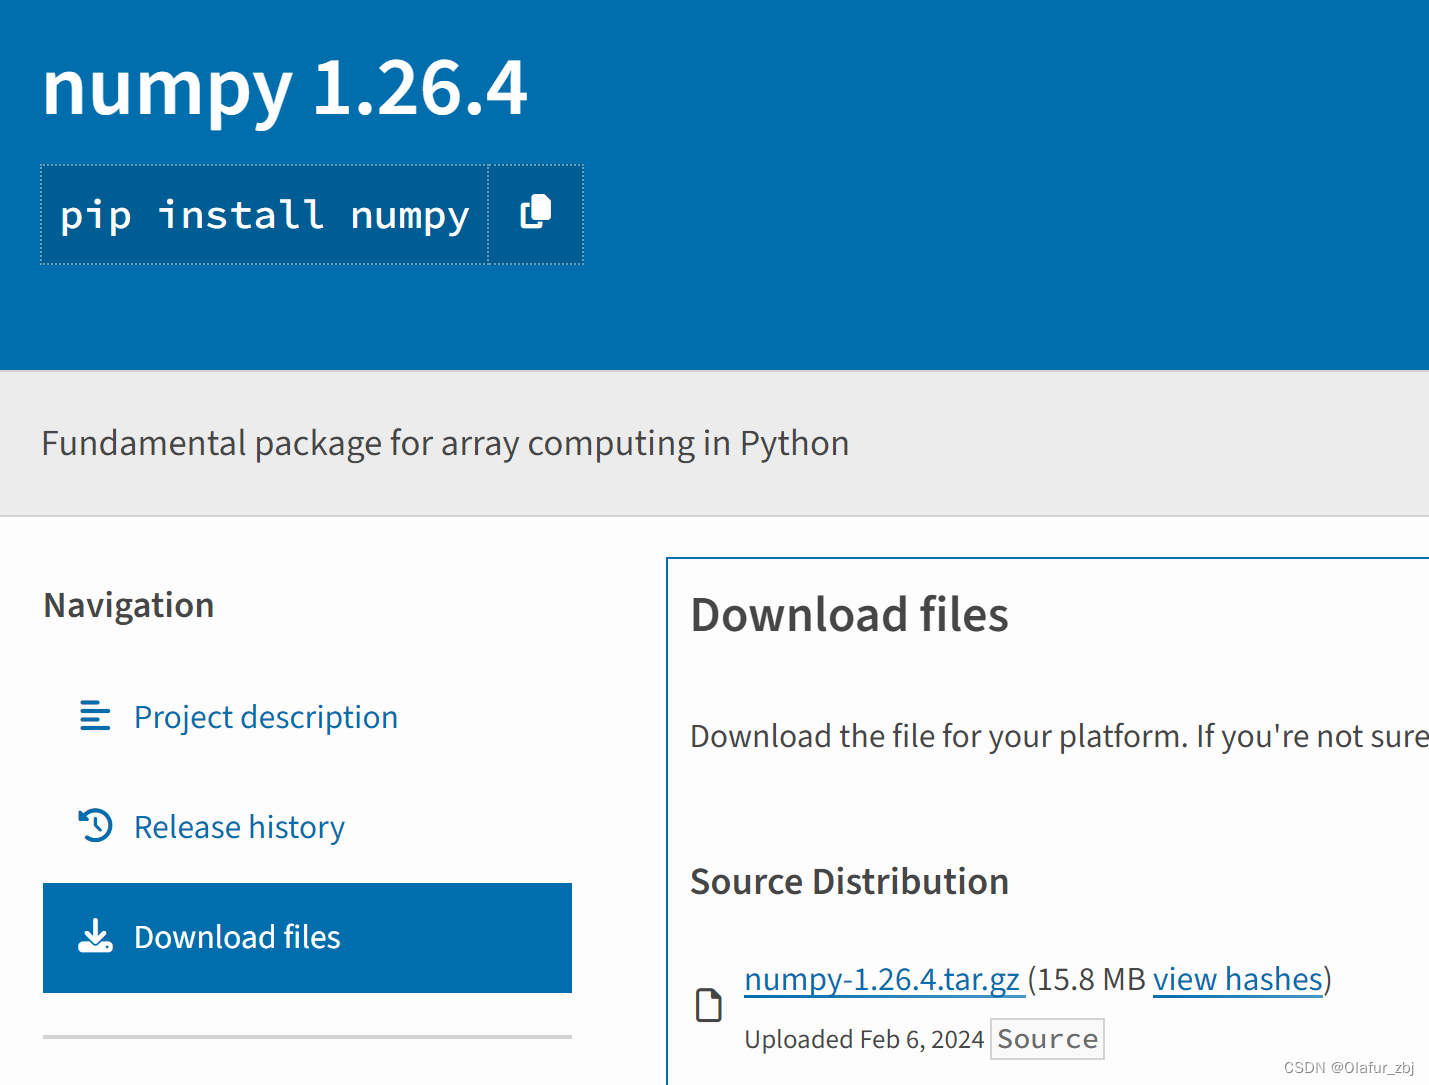Click the Project description list icon
Screen dimensions: 1429x1085
click(95, 716)
